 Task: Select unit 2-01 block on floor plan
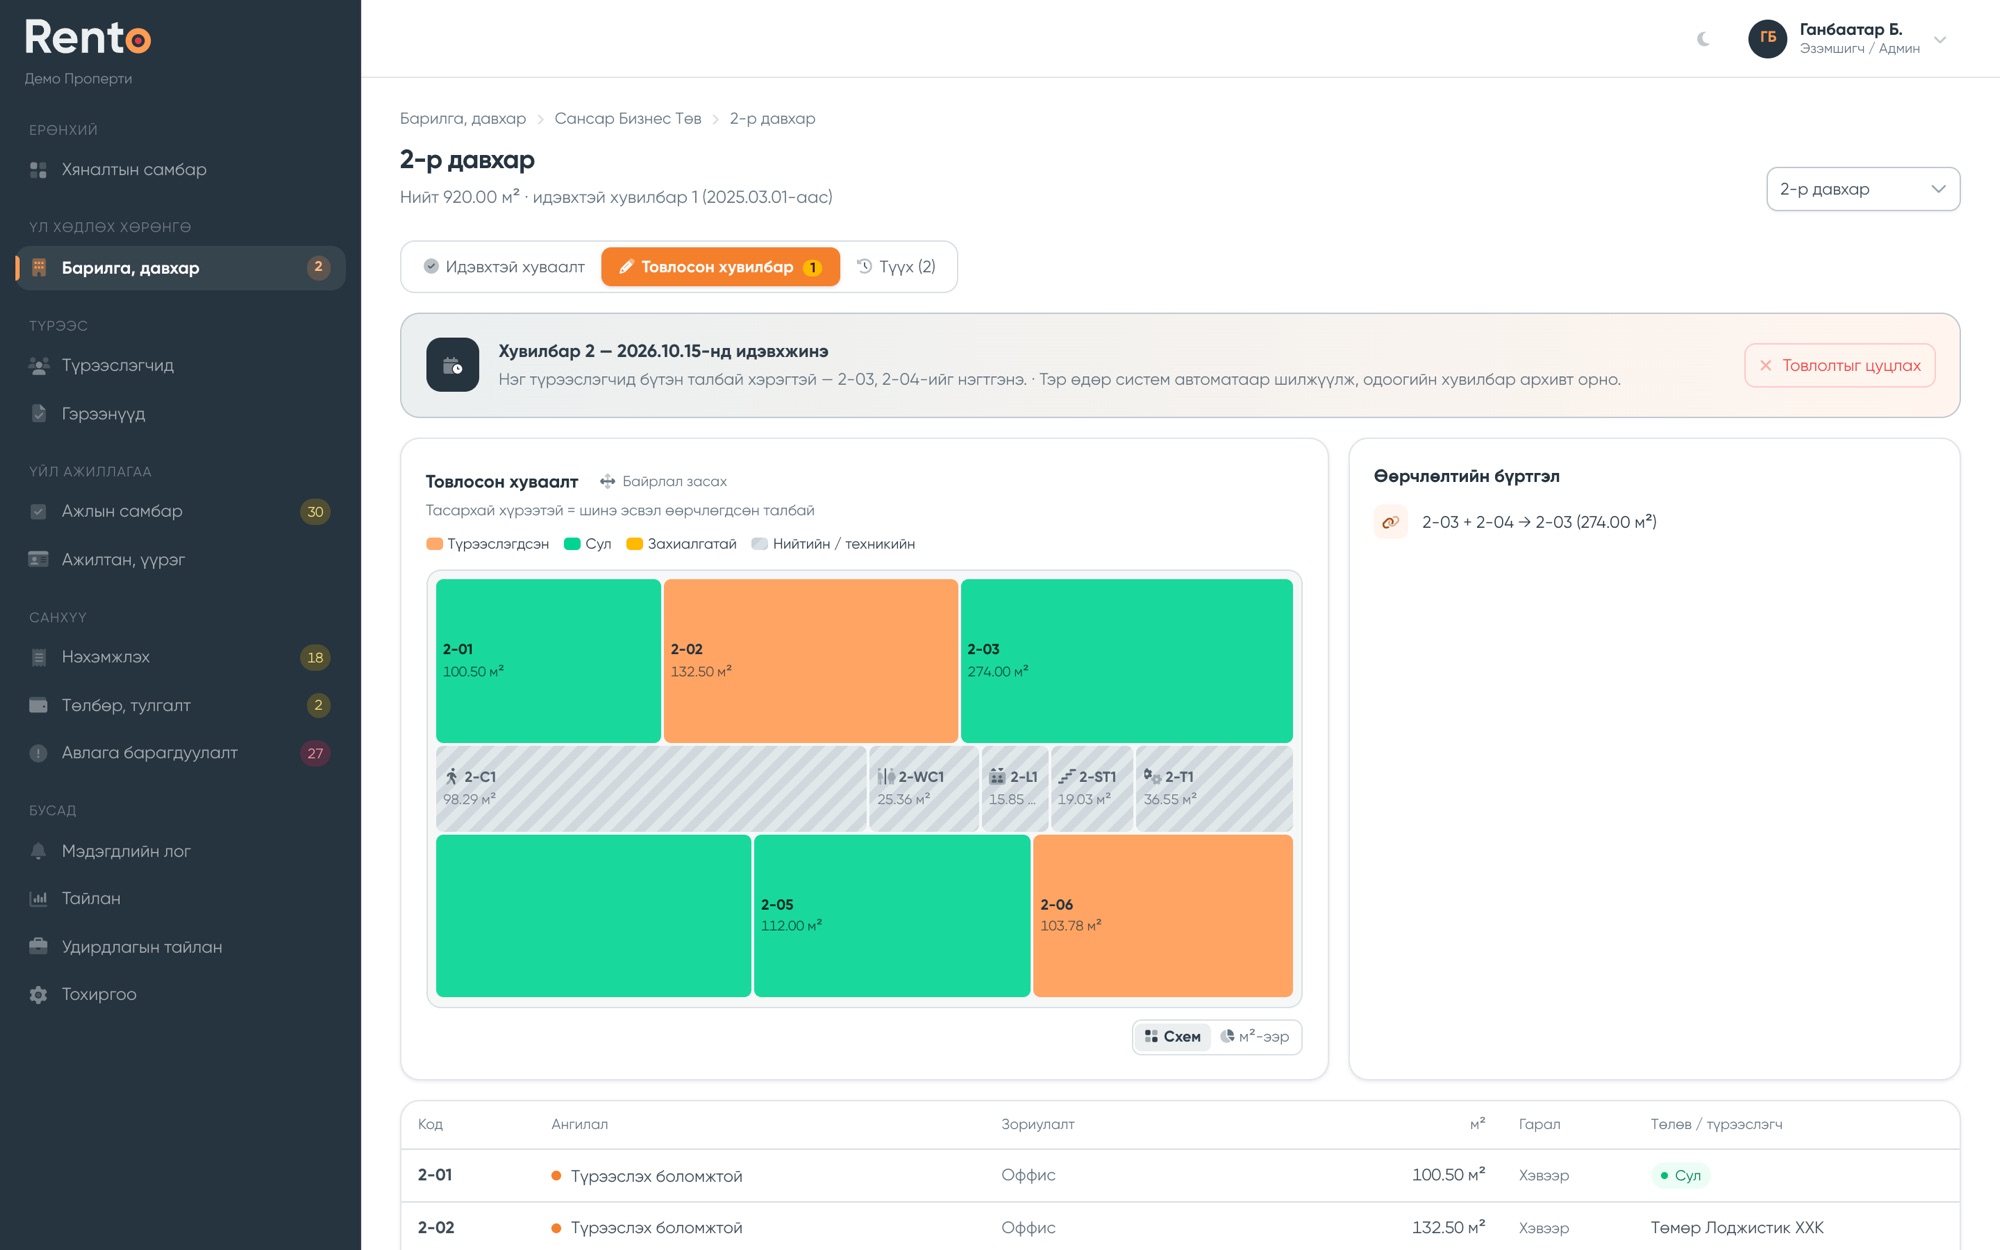click(548, 661)
